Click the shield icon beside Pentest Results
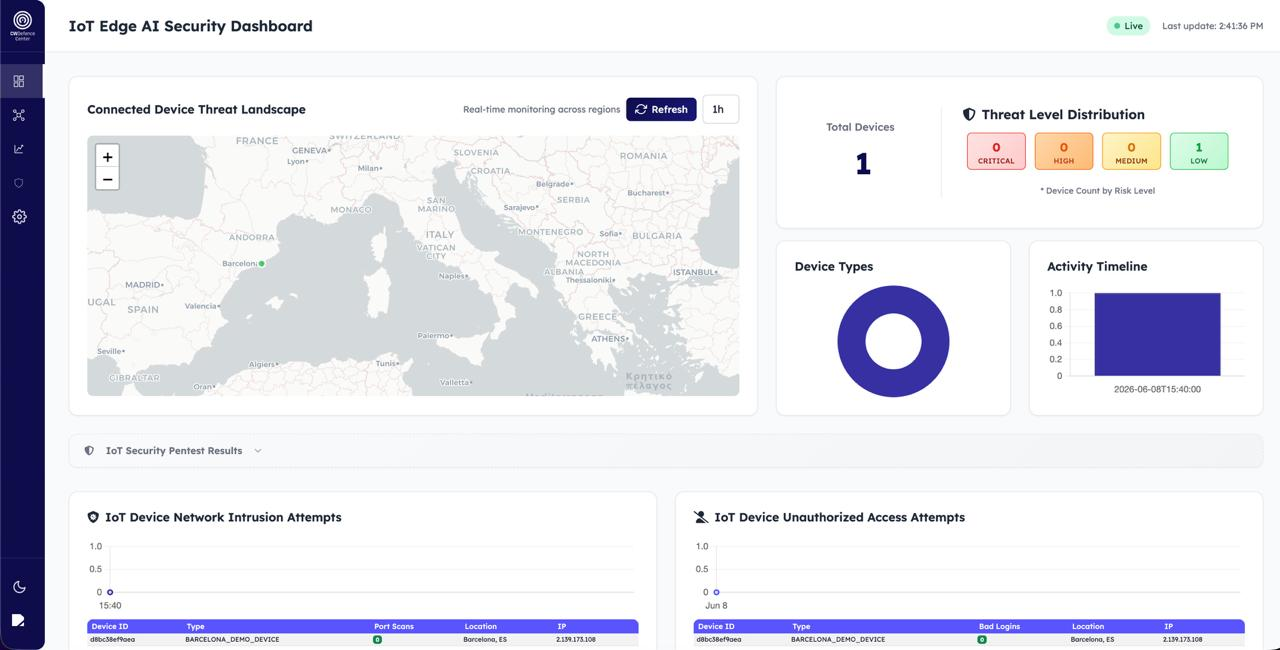Viewport: 1280px width, 650px height. tap(89, 451)
